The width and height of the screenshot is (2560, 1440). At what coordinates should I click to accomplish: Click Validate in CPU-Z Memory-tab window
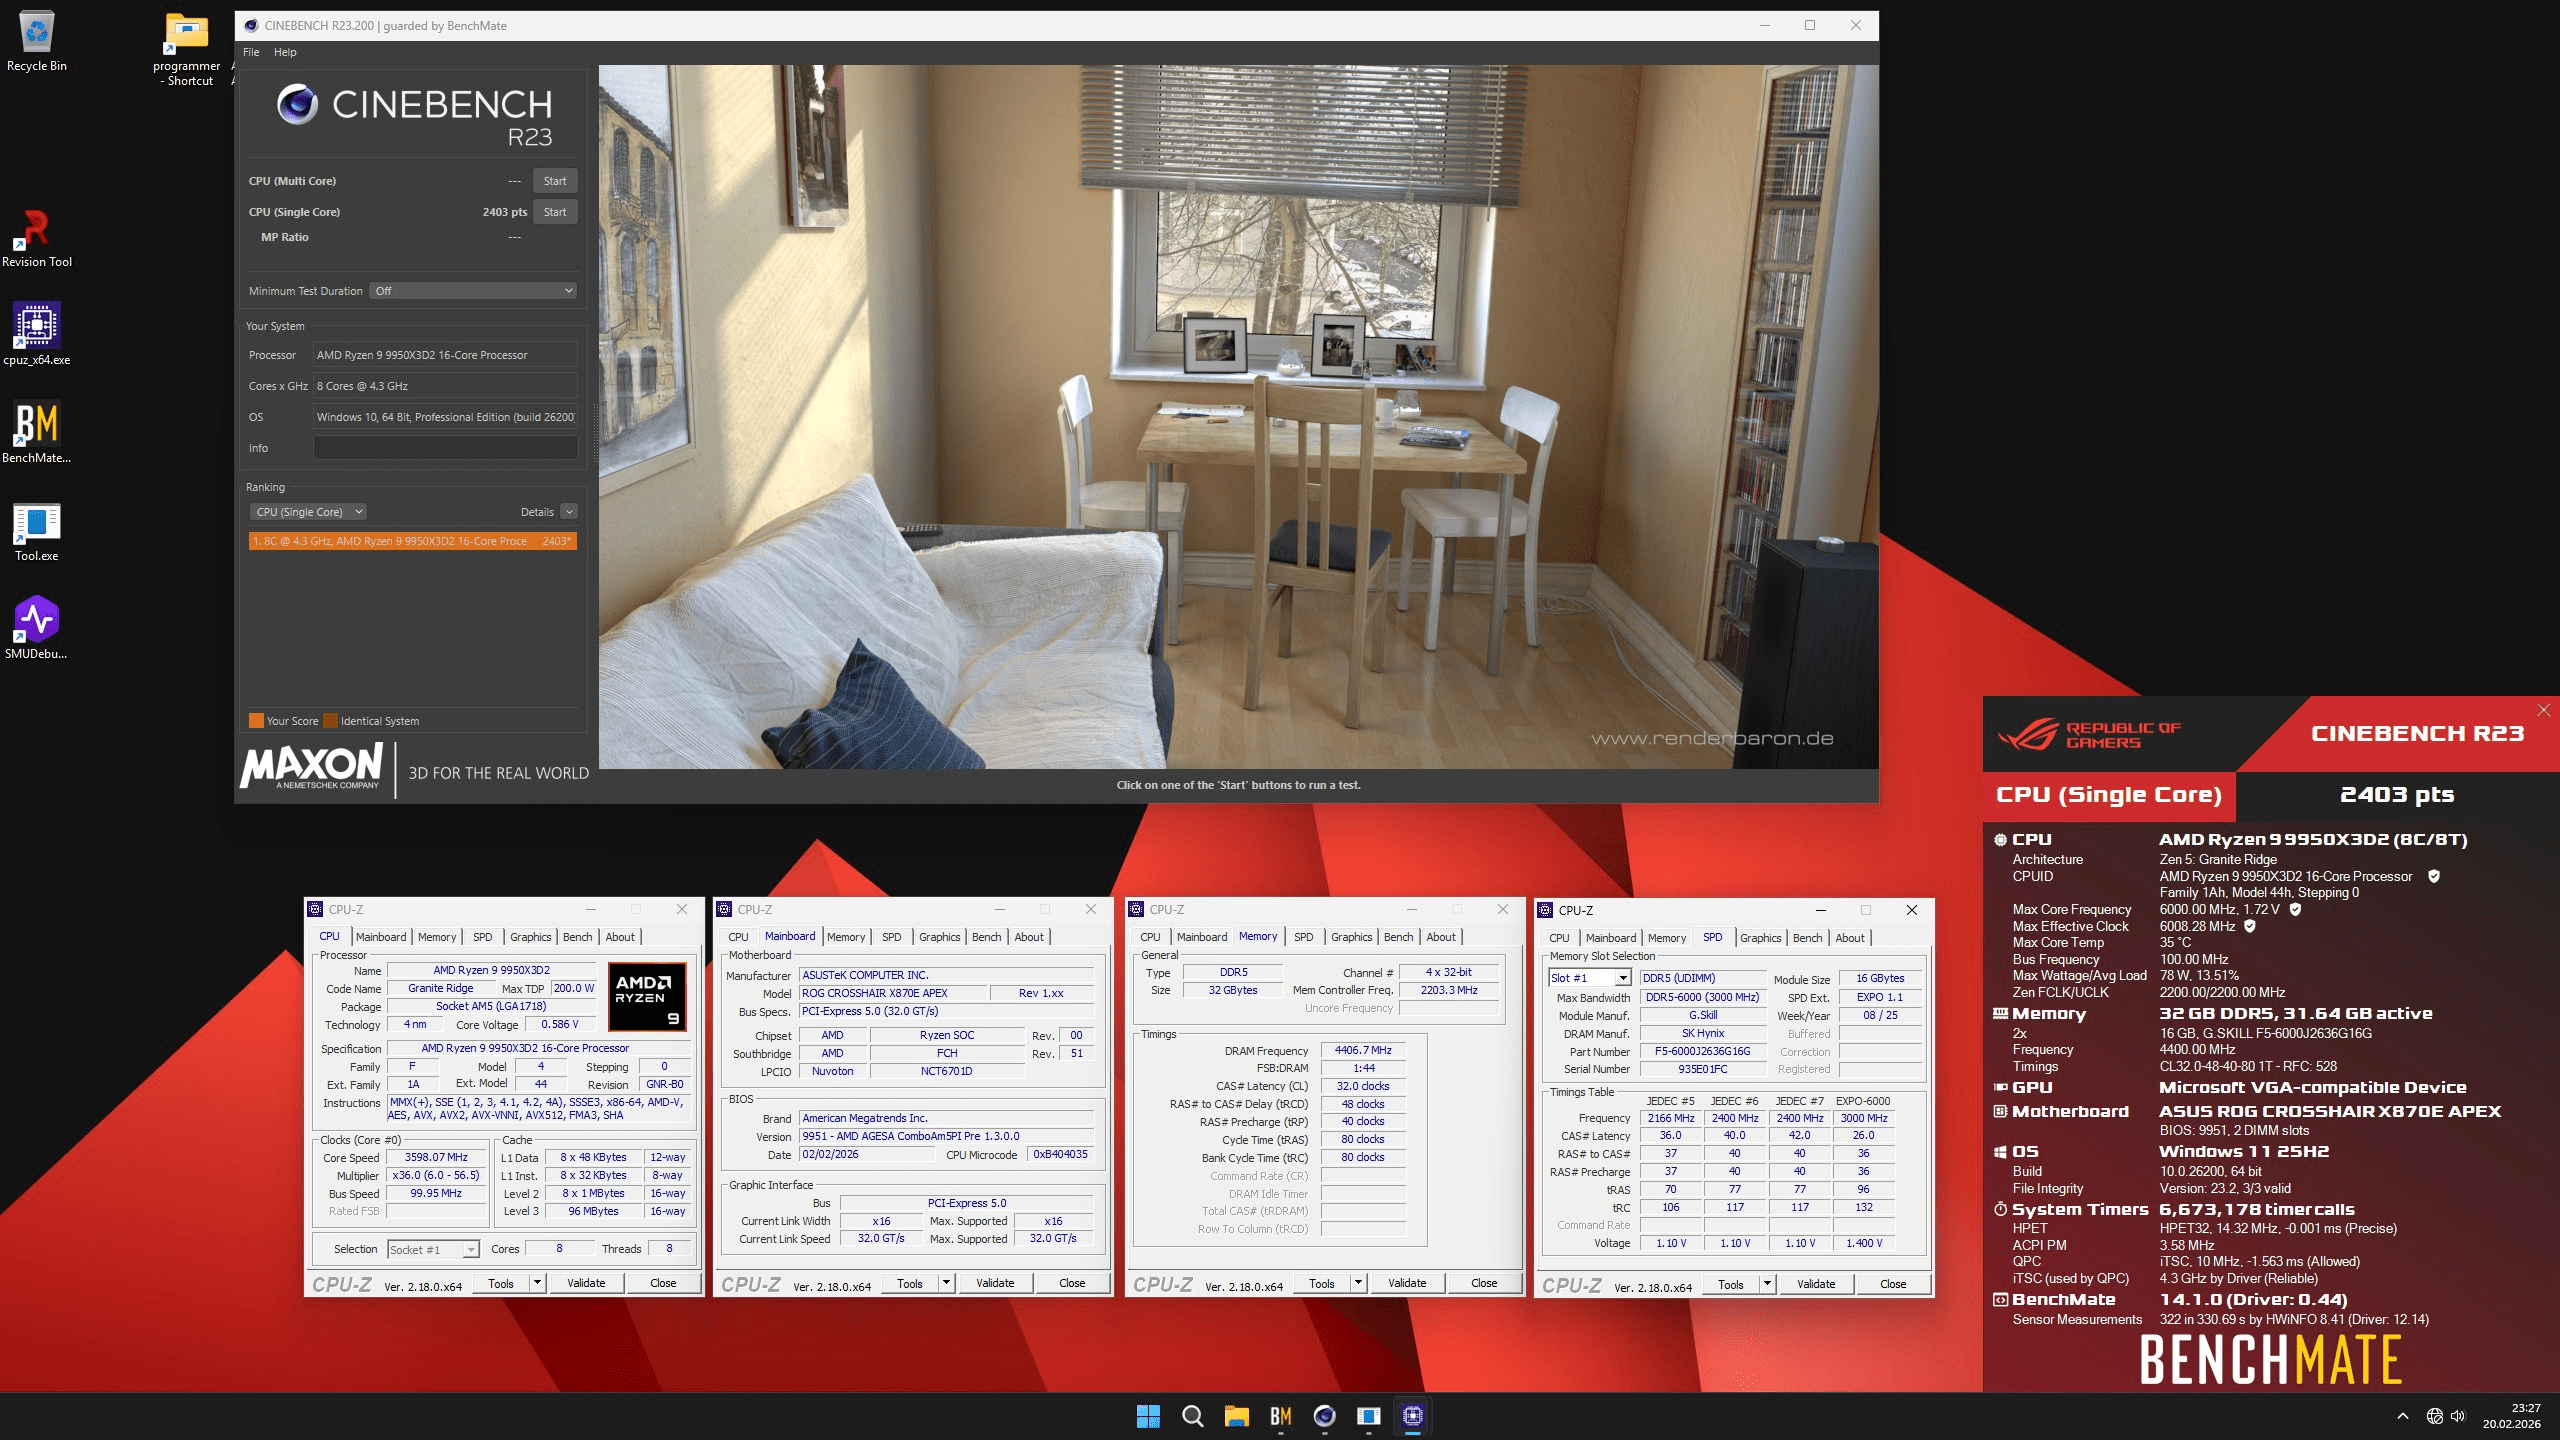coord(1407,1283)
